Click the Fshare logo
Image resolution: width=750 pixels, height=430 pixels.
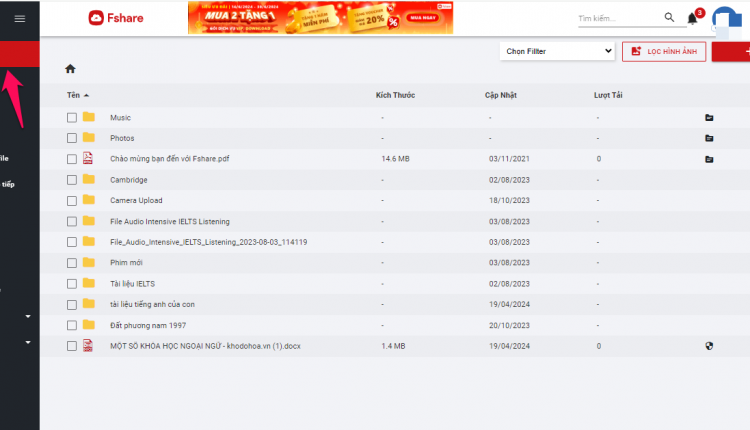coord(116,18)
